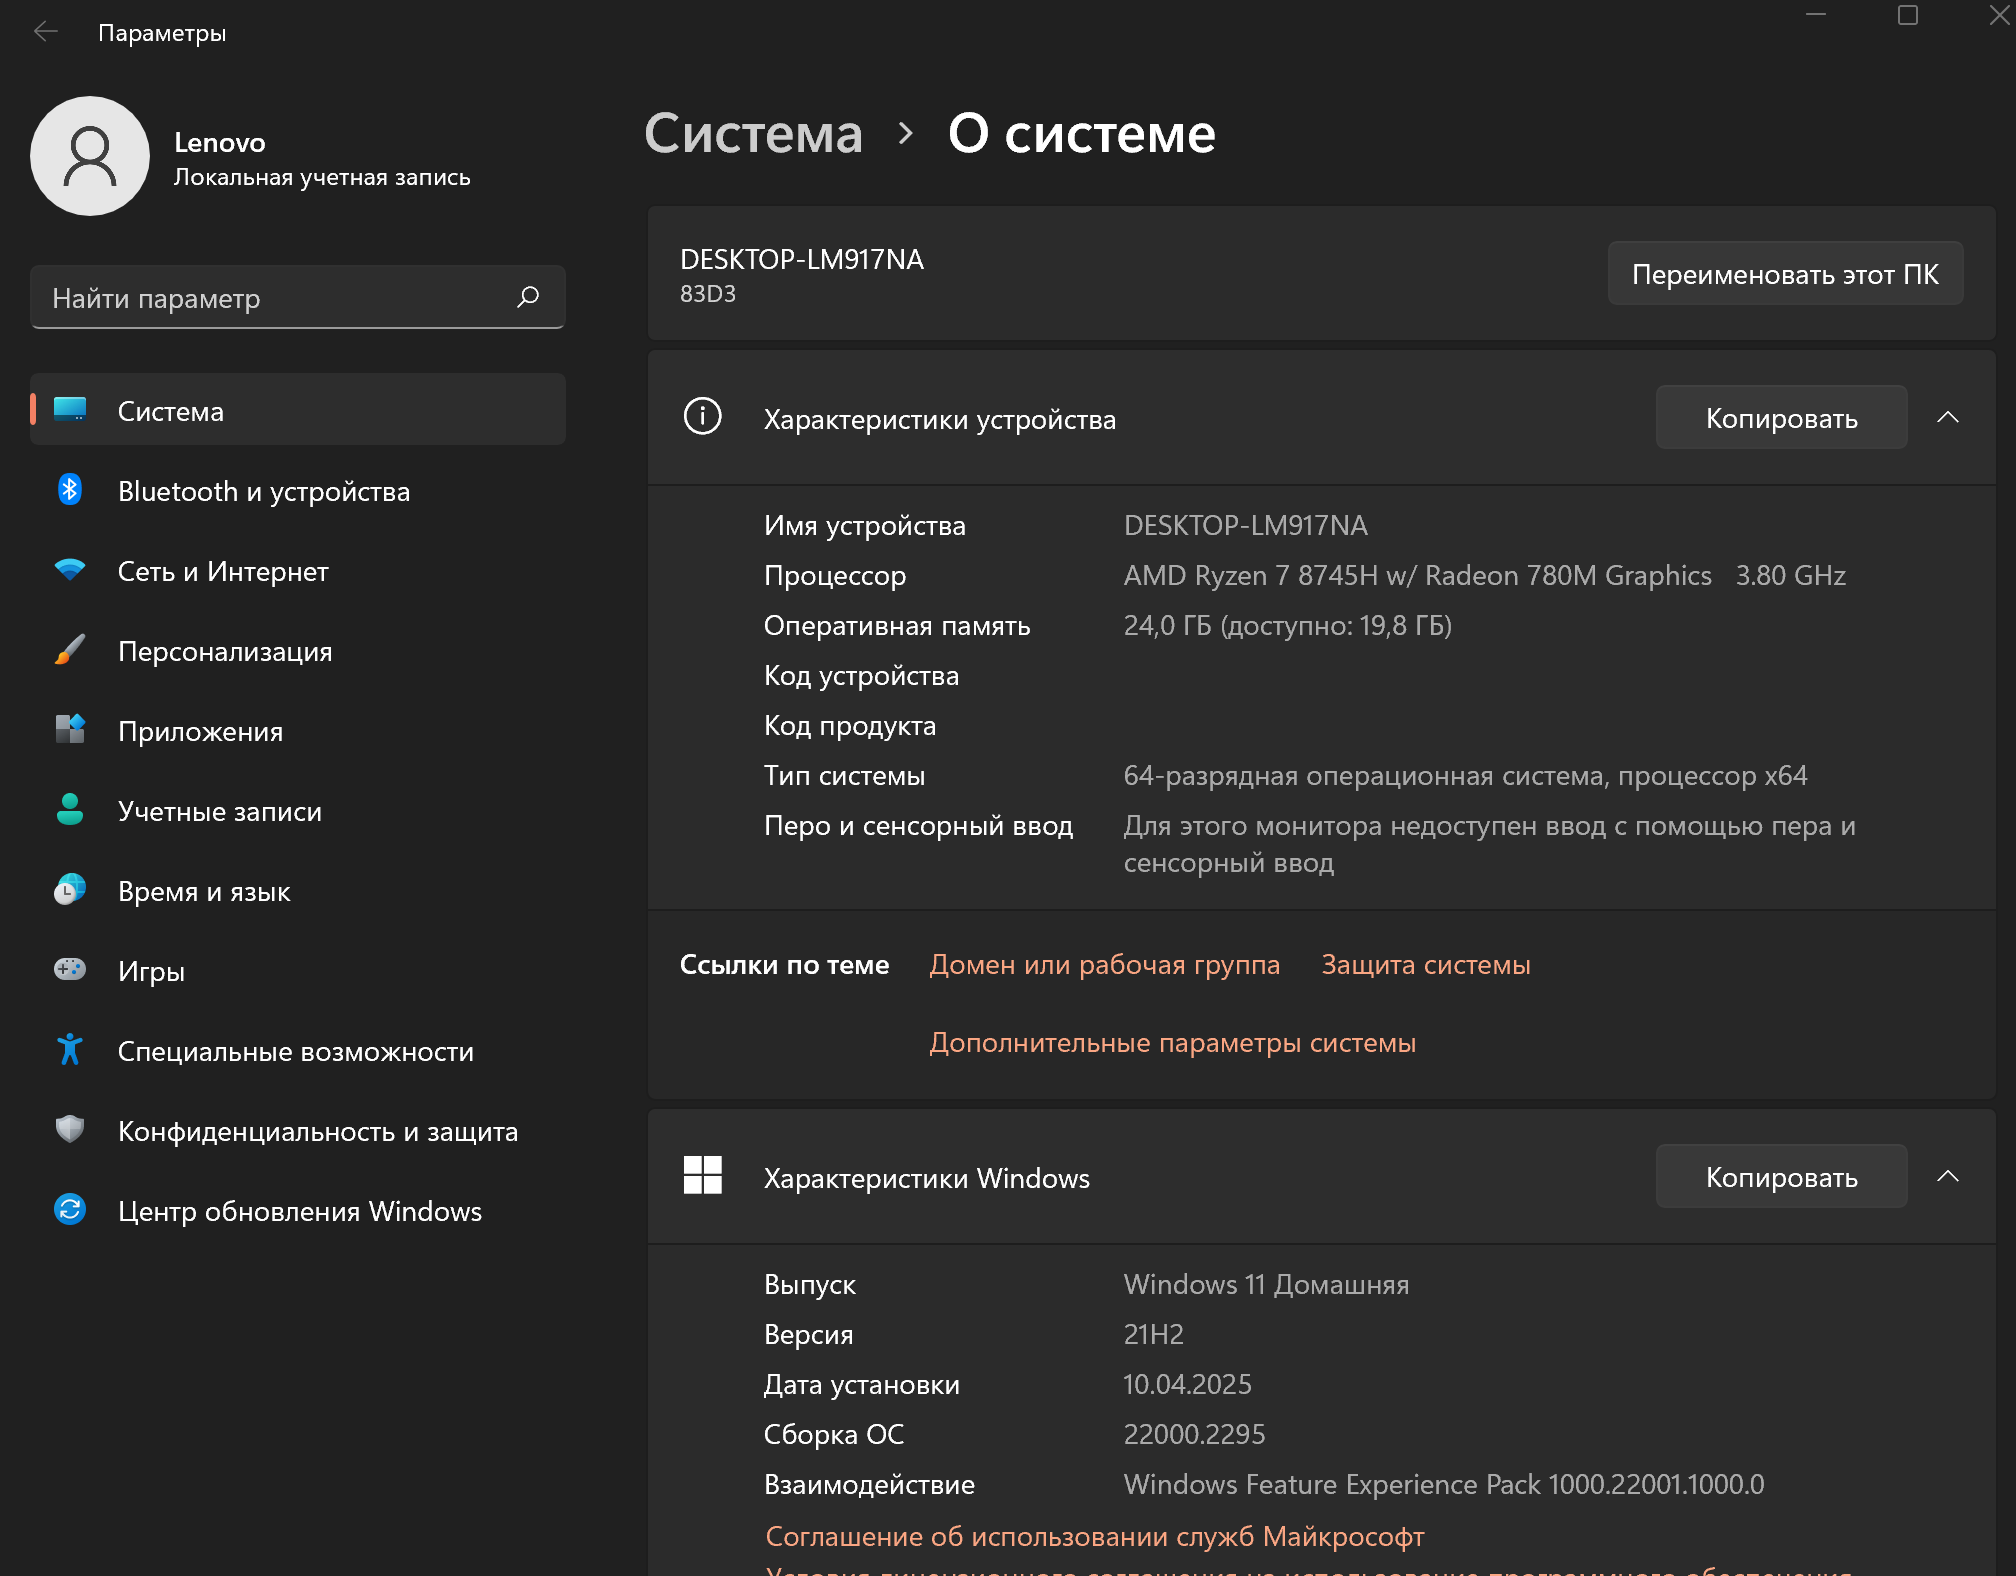Open Время и язык settings
The image size is (2016, 1576).
(x=204, y=891)
